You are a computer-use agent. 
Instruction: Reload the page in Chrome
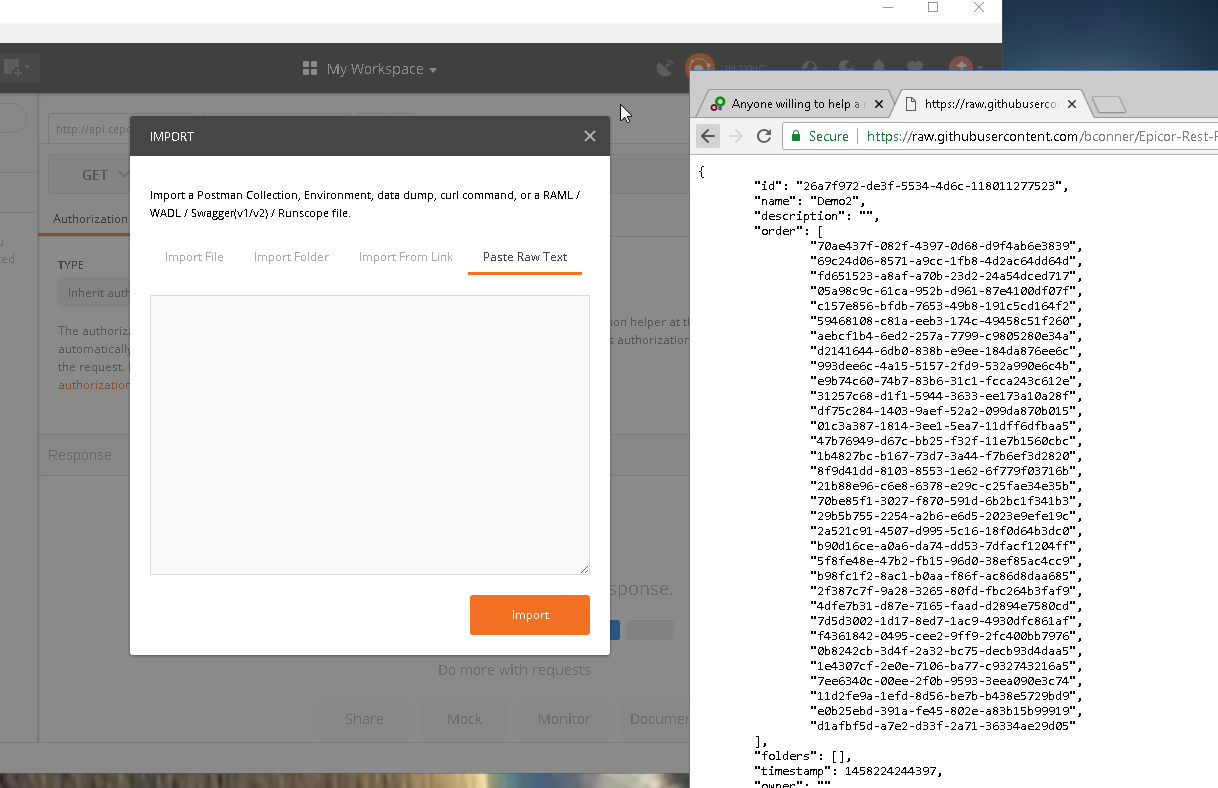(x=764, y=136)
